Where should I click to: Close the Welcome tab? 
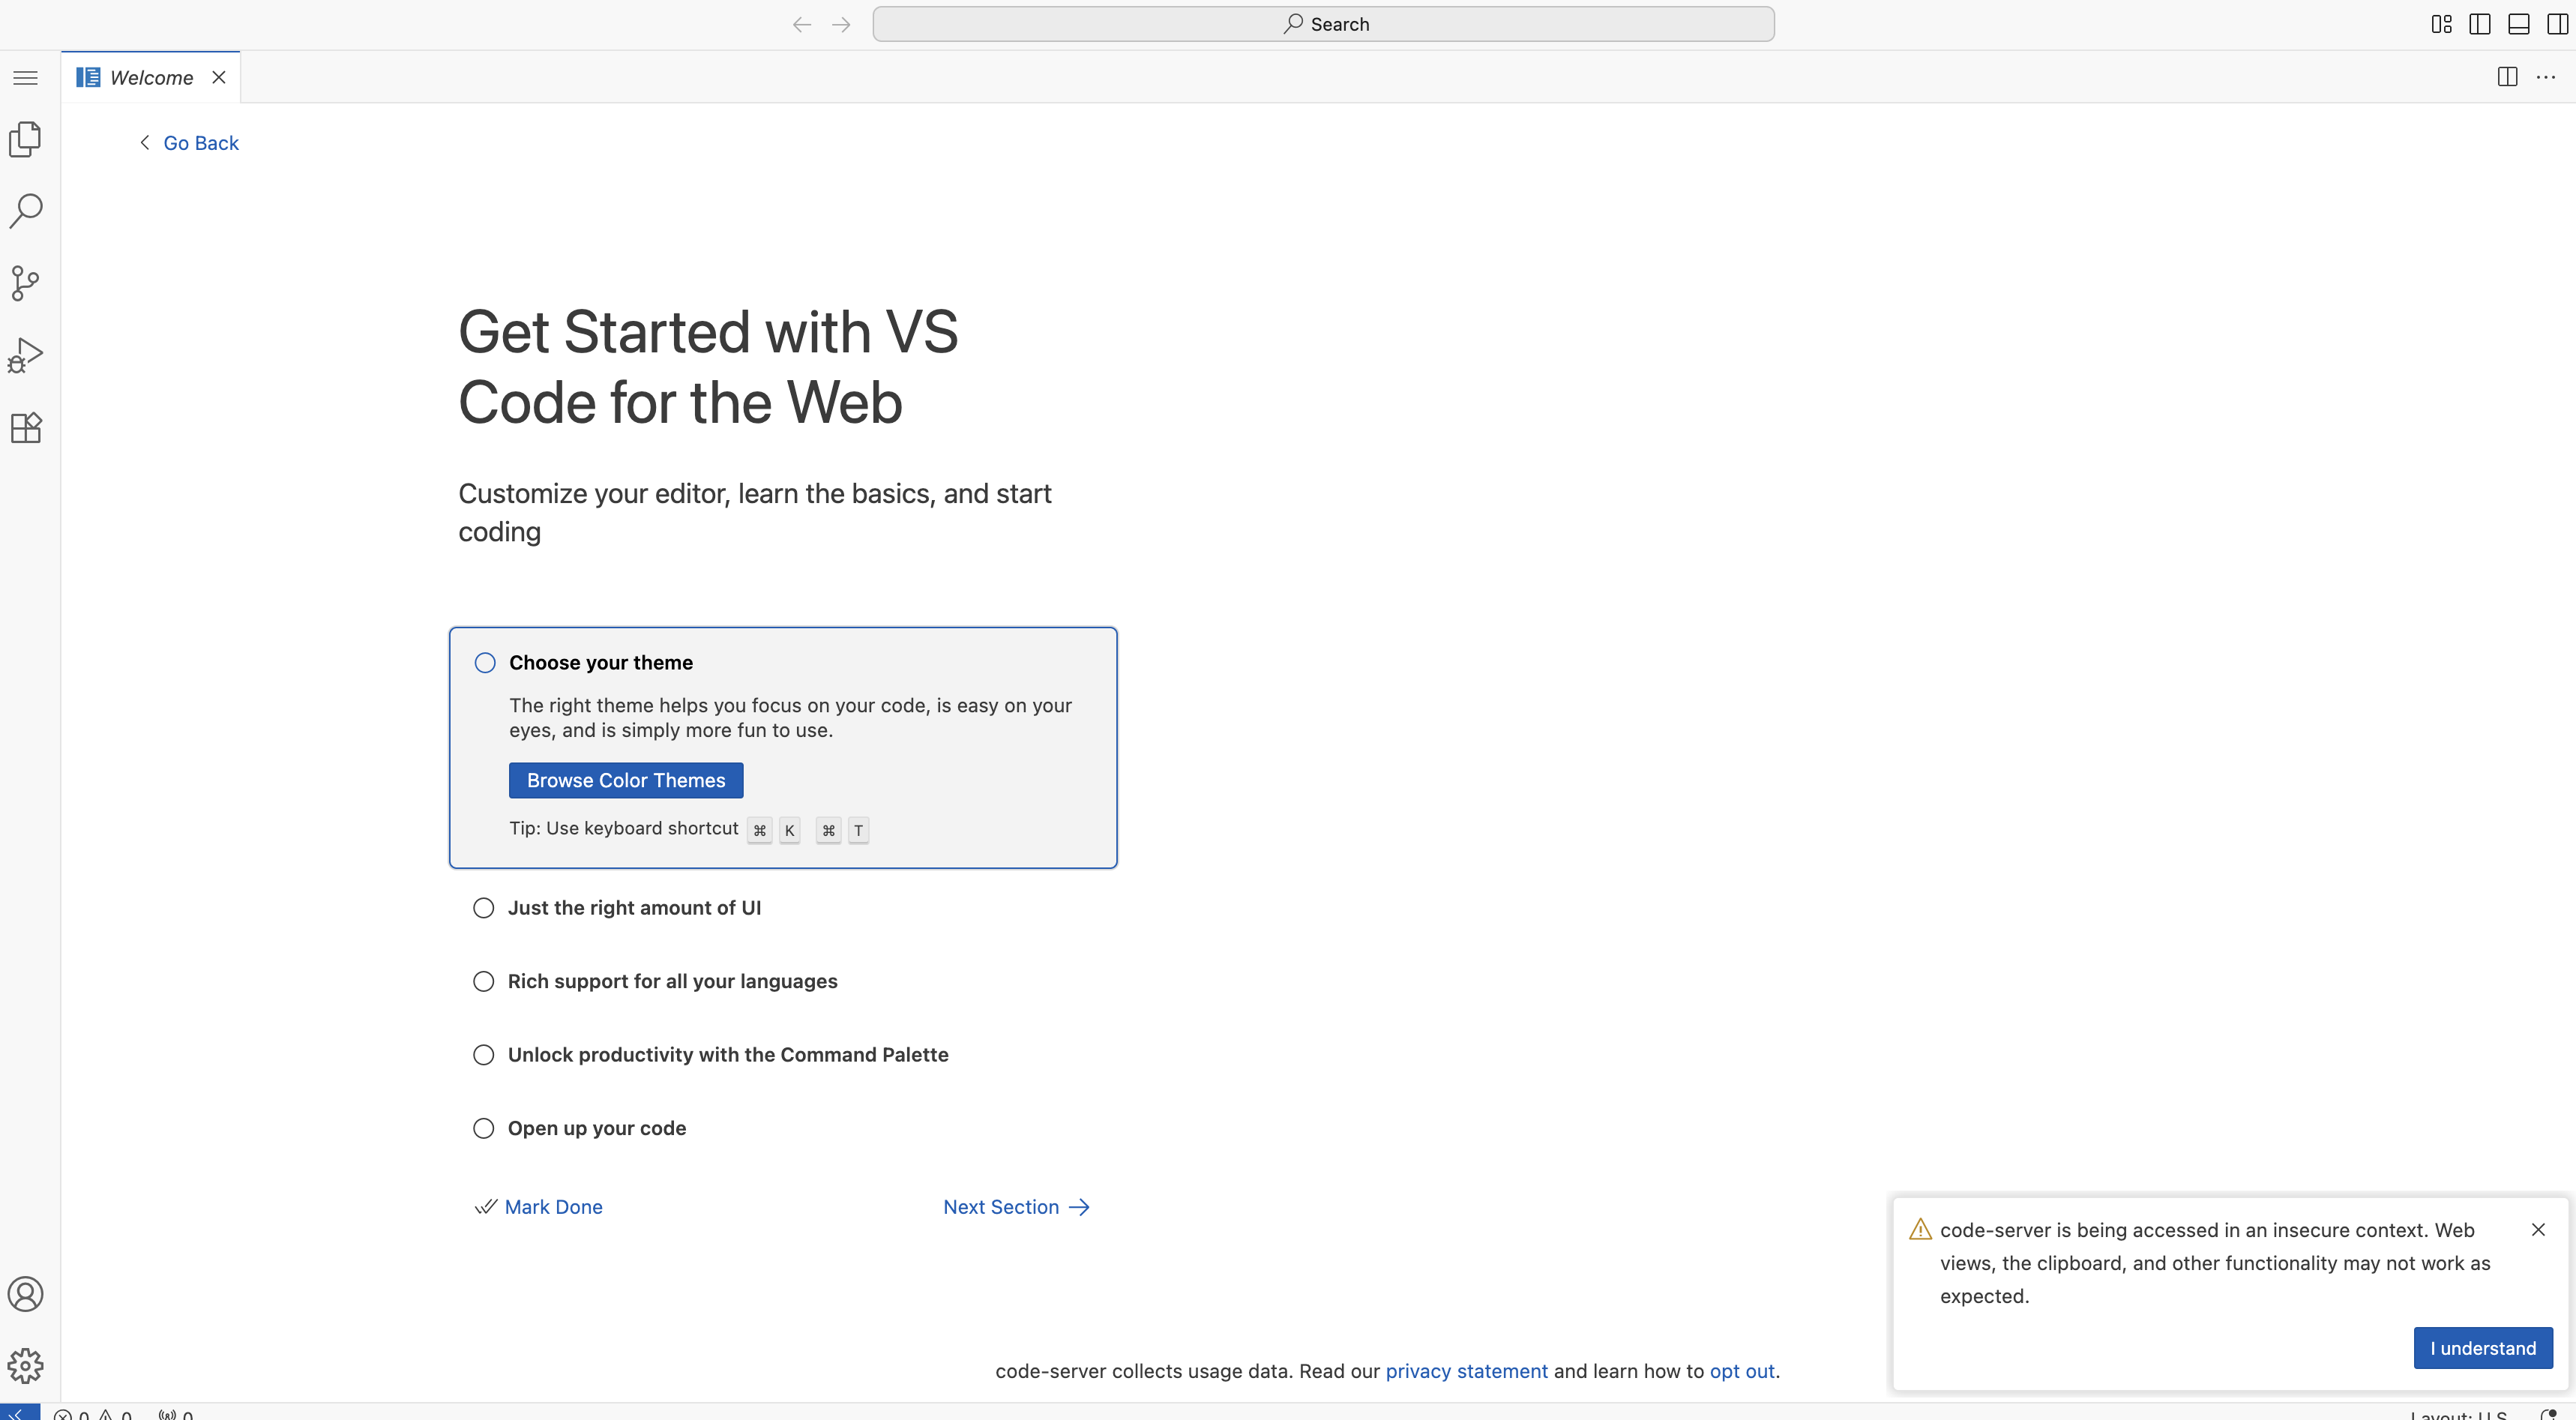[x=219, y=77]
